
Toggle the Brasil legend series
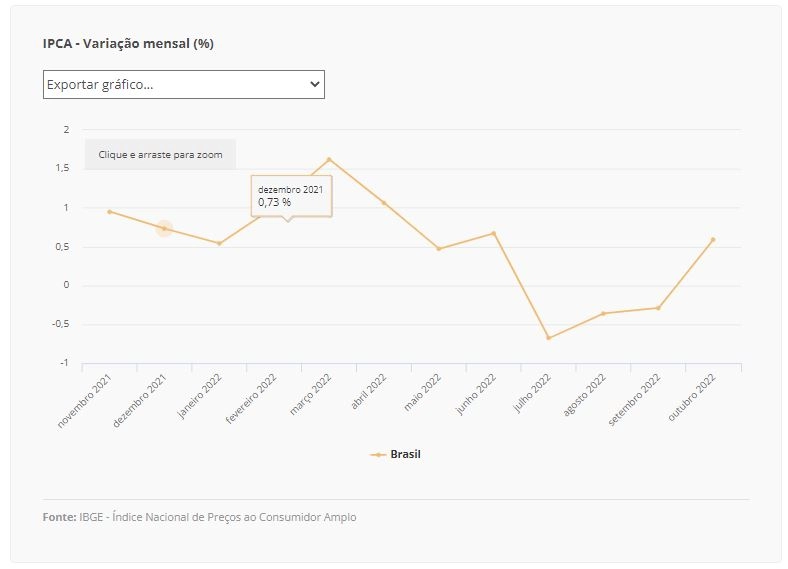(x=396, y=454)
